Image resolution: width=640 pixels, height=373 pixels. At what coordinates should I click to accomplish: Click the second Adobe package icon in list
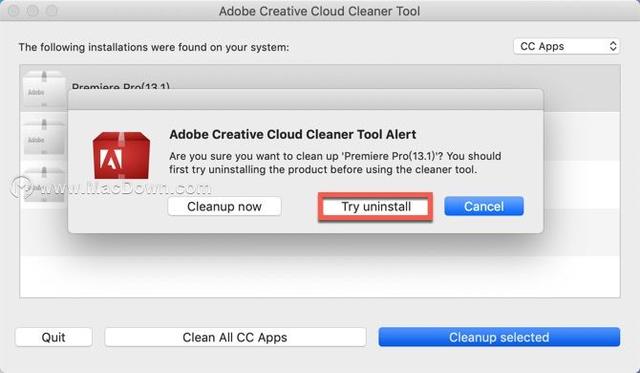pos(44,137)
